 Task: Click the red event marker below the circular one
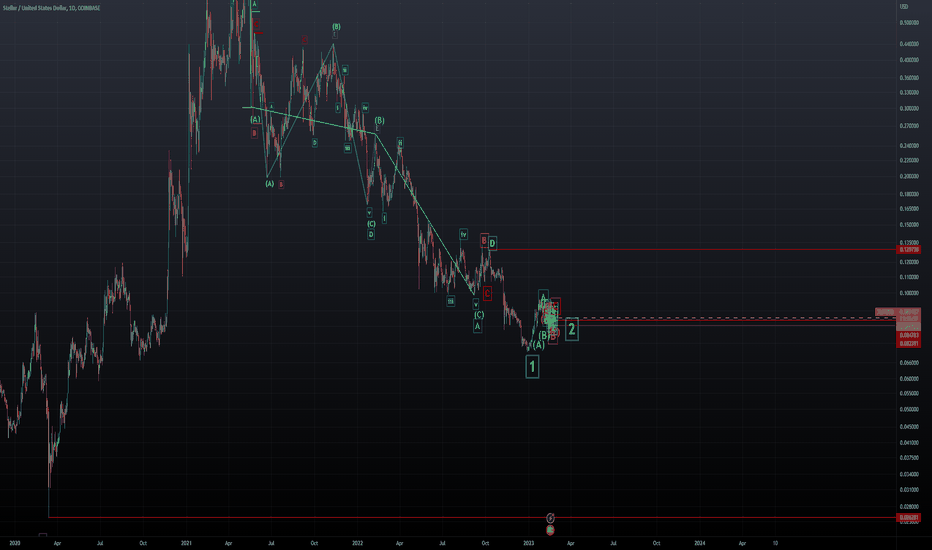coord(550,530)
